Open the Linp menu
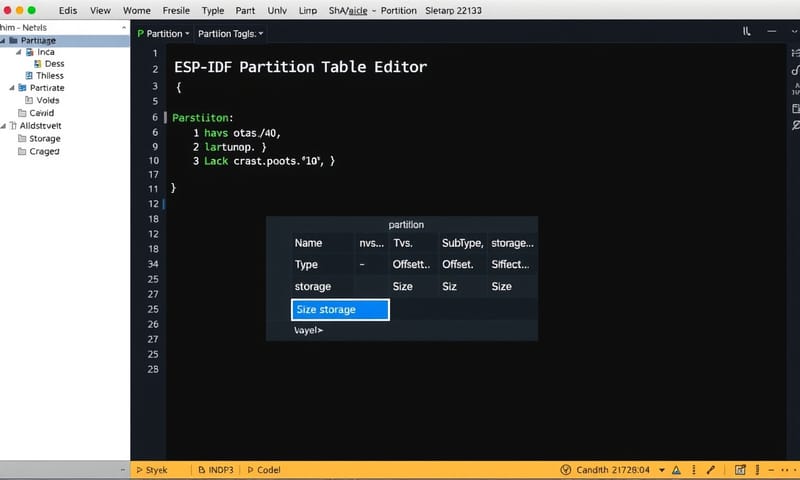The height and width of the screenshot is (480, 800). [308, 10]
